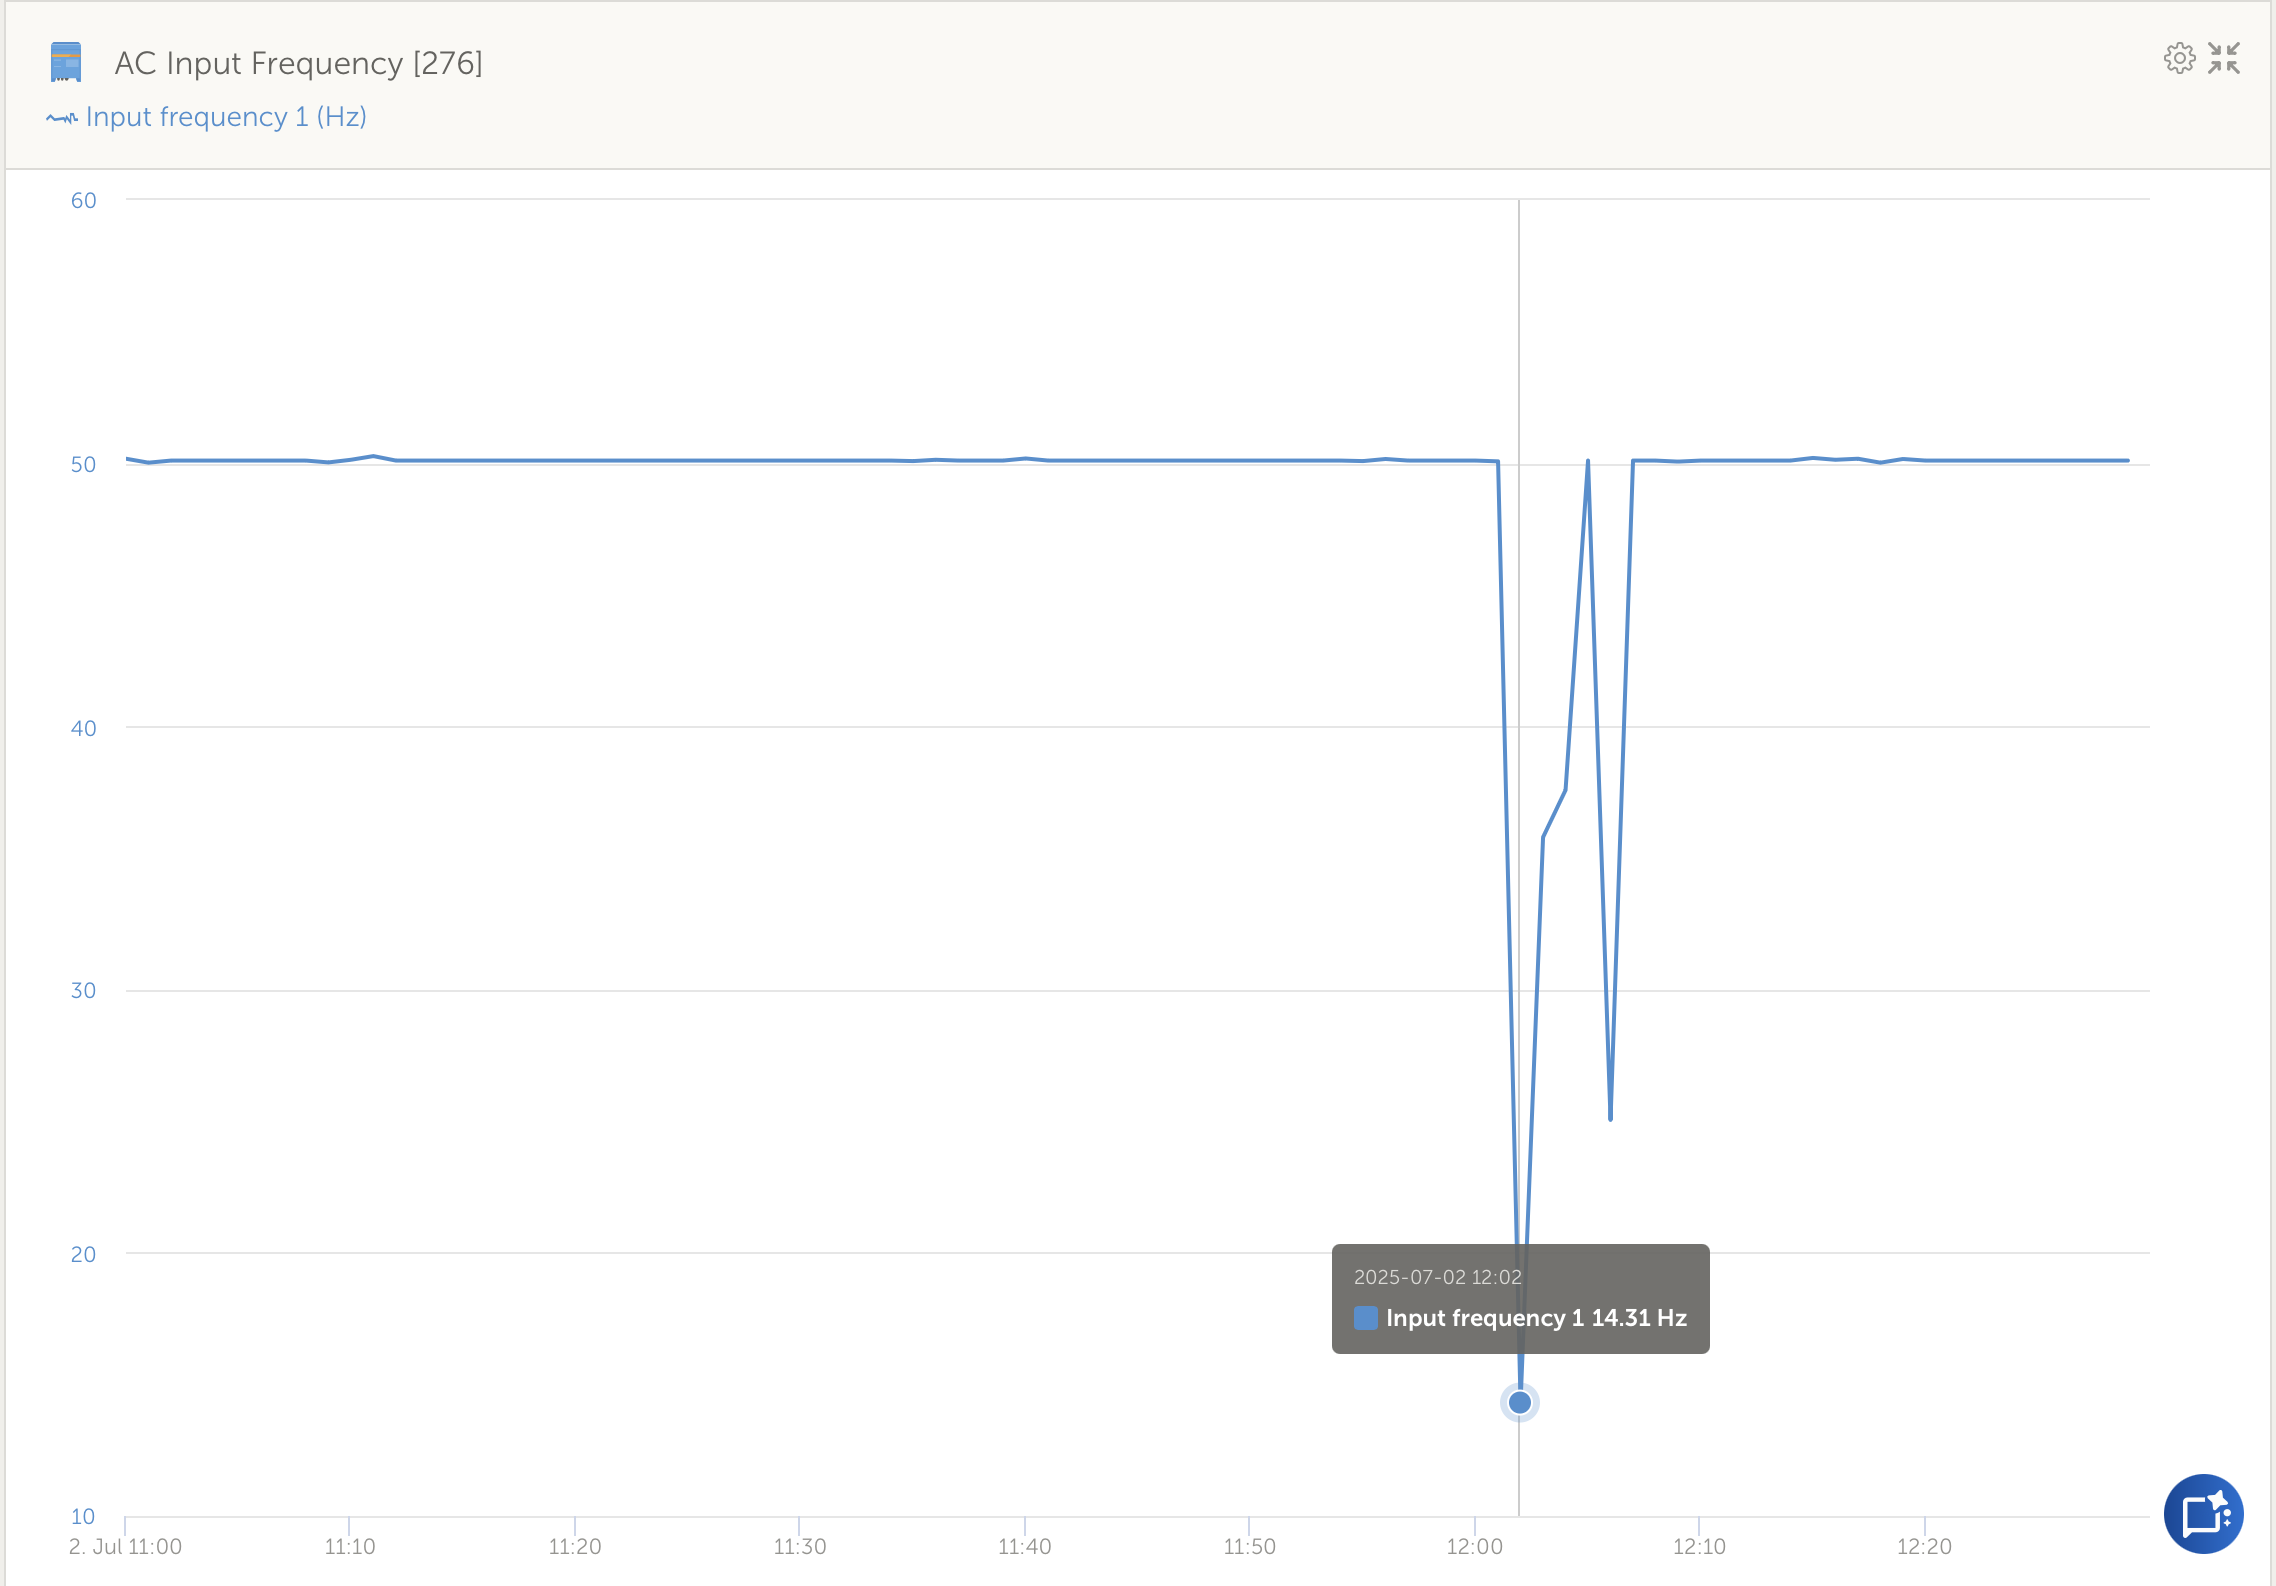The height and width of the screenshot is (1586, 2276).
Task: Click the 12:10 time axis label
Action: click(1699, 1547)
